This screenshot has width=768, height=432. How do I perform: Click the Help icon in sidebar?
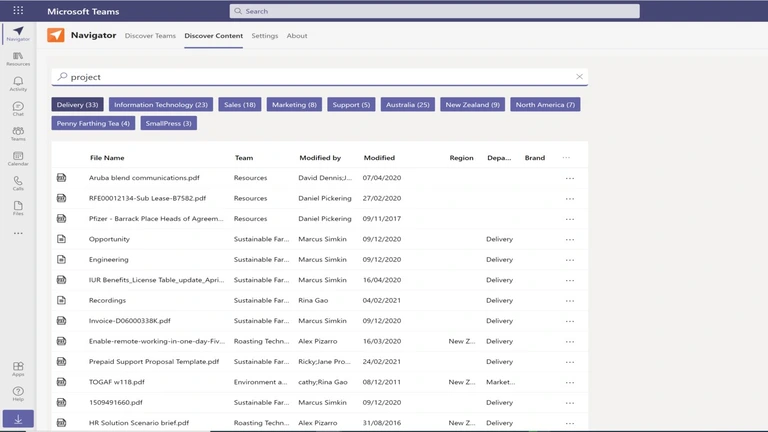click(18, 393)
